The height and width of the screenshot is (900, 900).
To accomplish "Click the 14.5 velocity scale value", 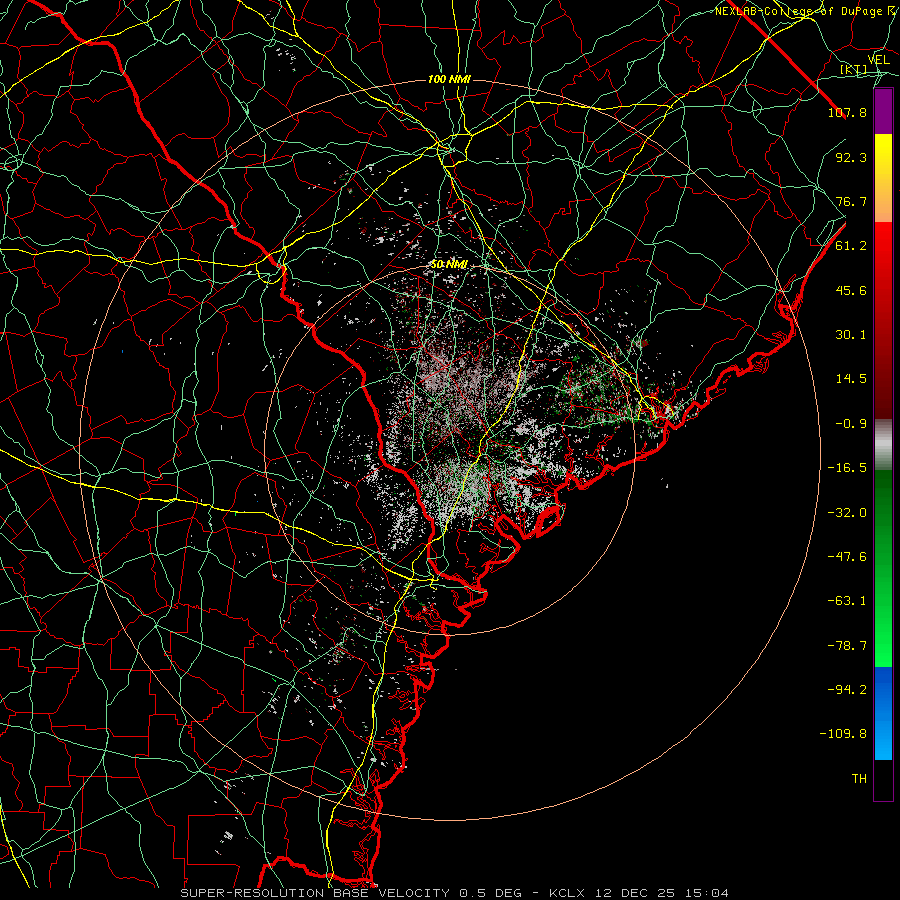I will (x=851, y=379).
